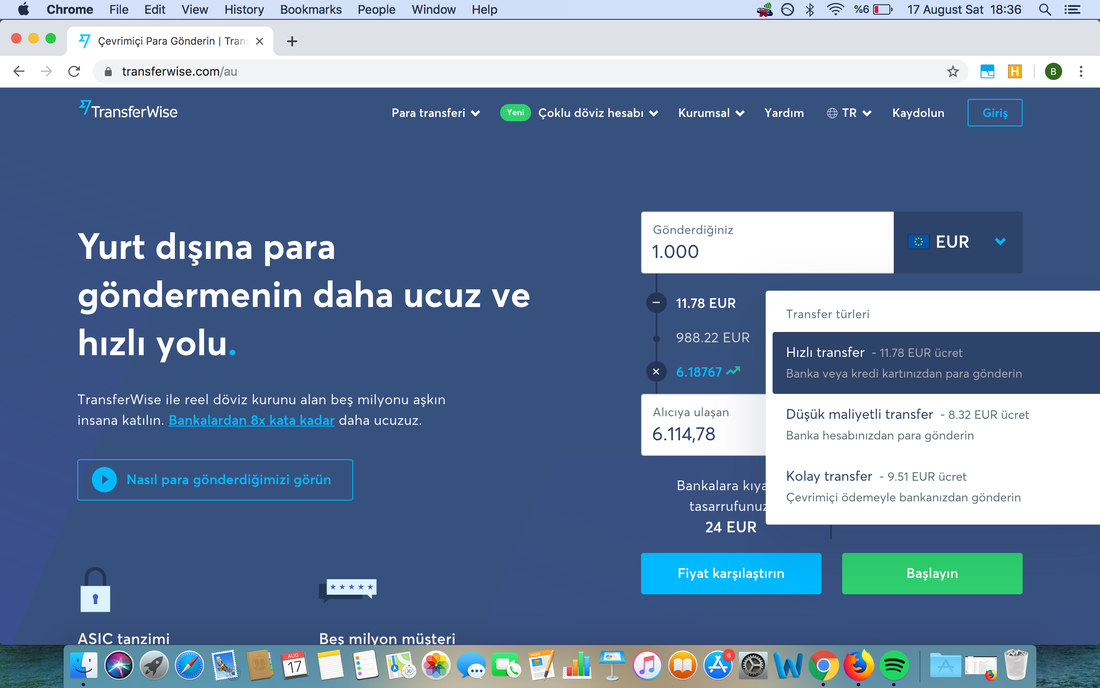
Task: Expand the Çoklu döviz hesabı menu
Action: pyautogui.click(x=598, y=113)
